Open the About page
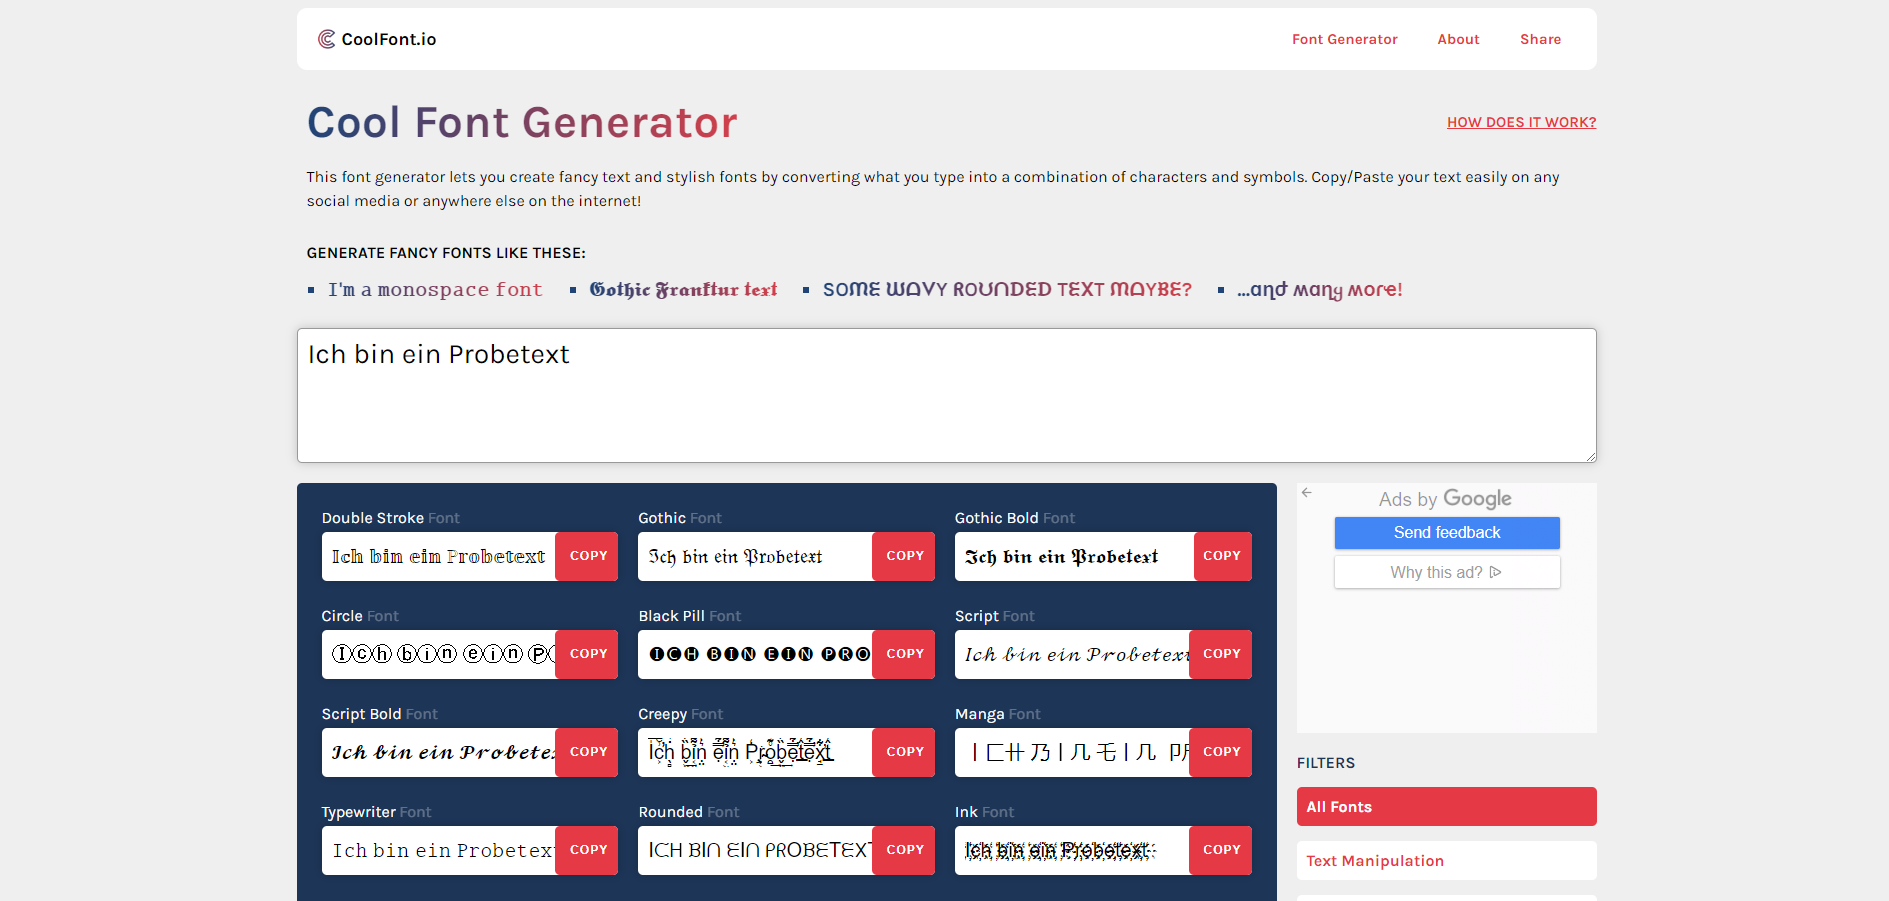This screenshot has width=1889, height=901. tap(1458, 39)
